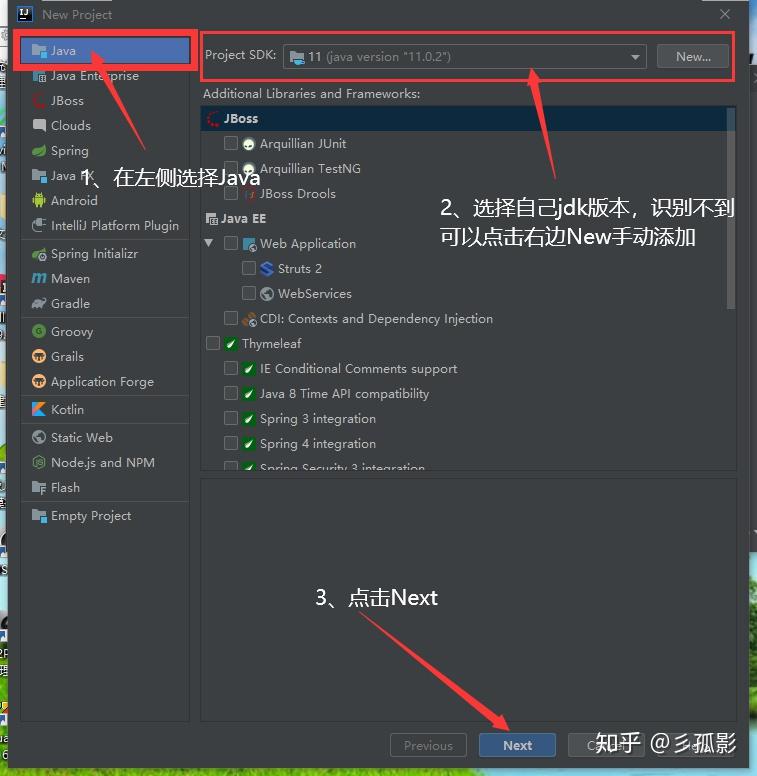Select the Java Enterprise icon in sidebar
757x776 pixels.
point(39,76)
